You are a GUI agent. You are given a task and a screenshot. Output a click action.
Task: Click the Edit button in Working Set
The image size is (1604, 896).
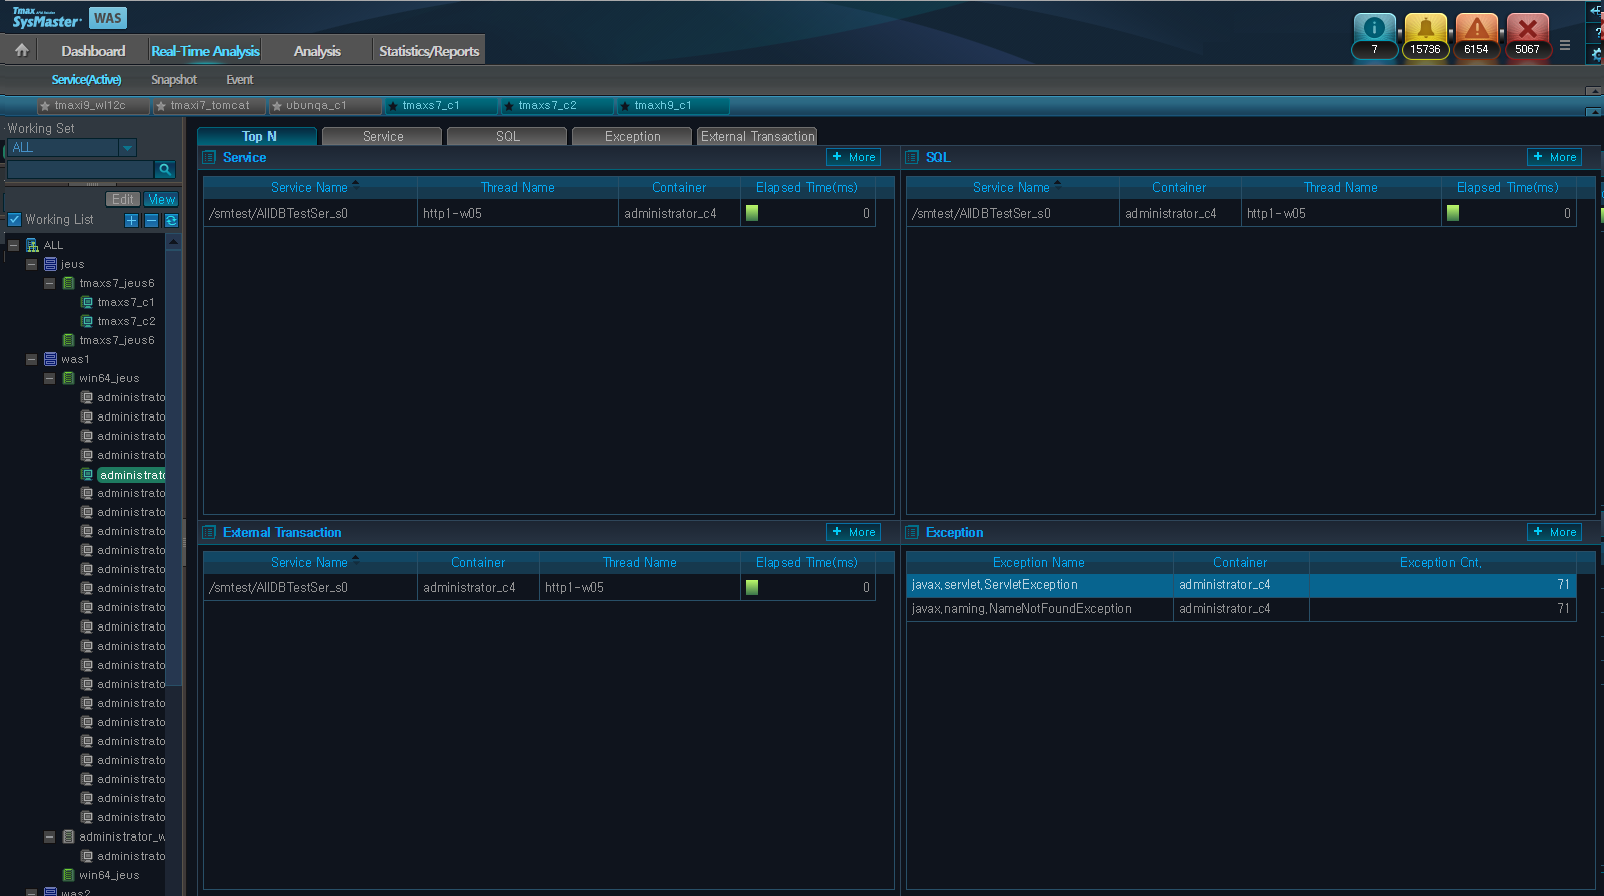point(123,199)
